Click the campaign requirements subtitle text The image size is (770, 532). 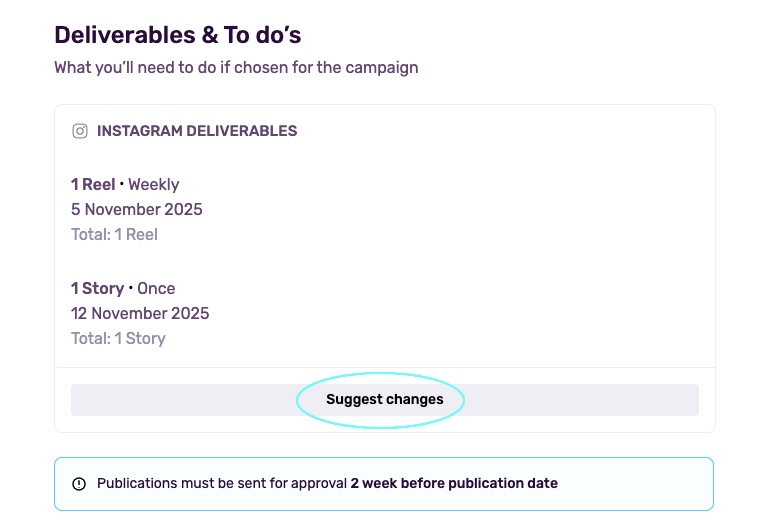[236, 68]
